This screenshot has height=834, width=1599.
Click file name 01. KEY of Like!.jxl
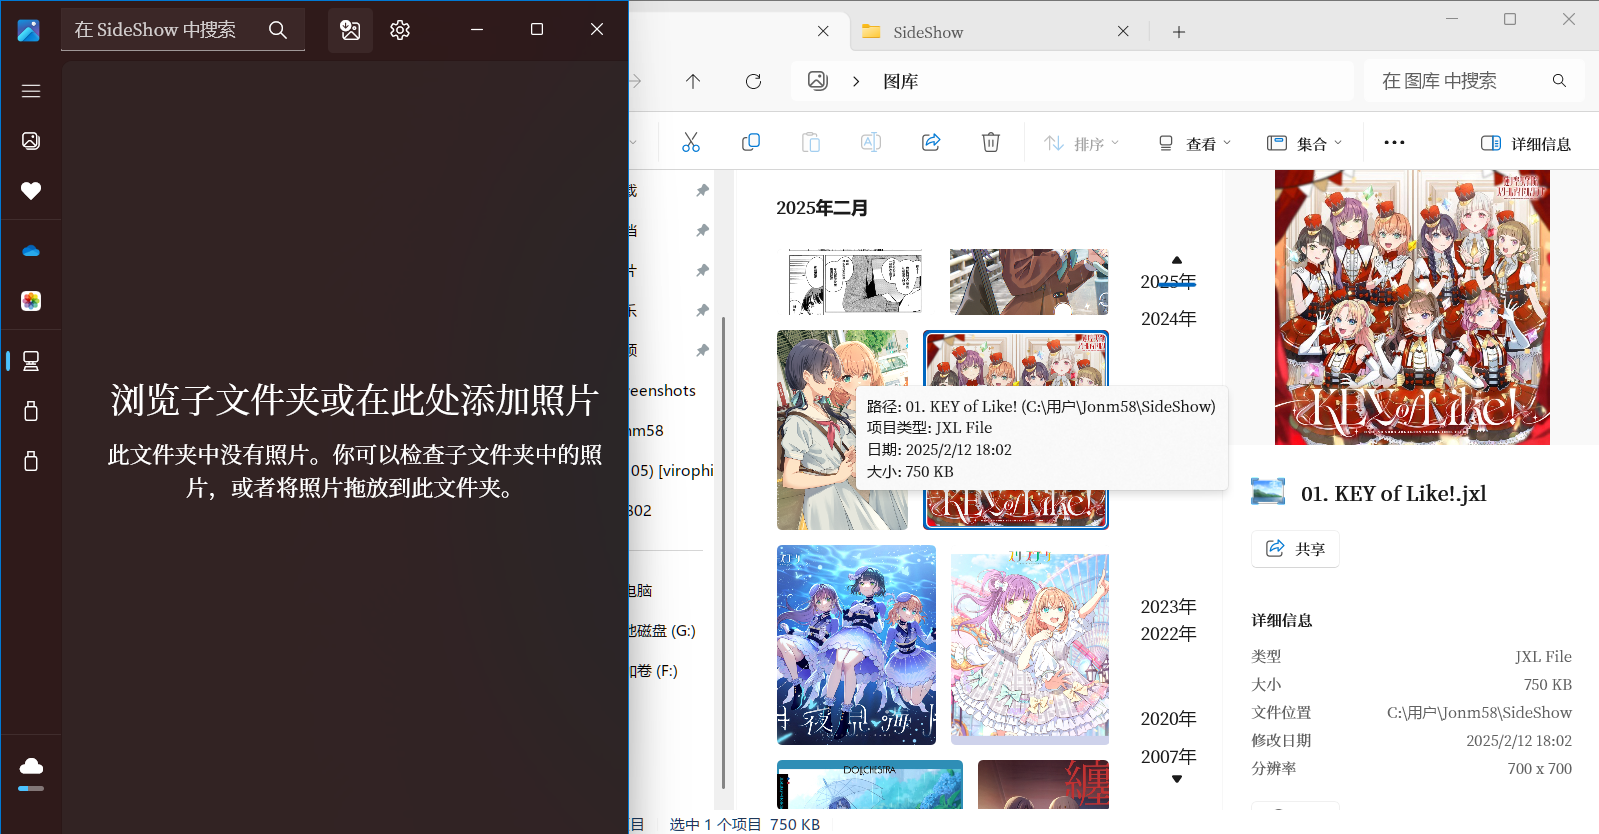tap(1393, 493)
